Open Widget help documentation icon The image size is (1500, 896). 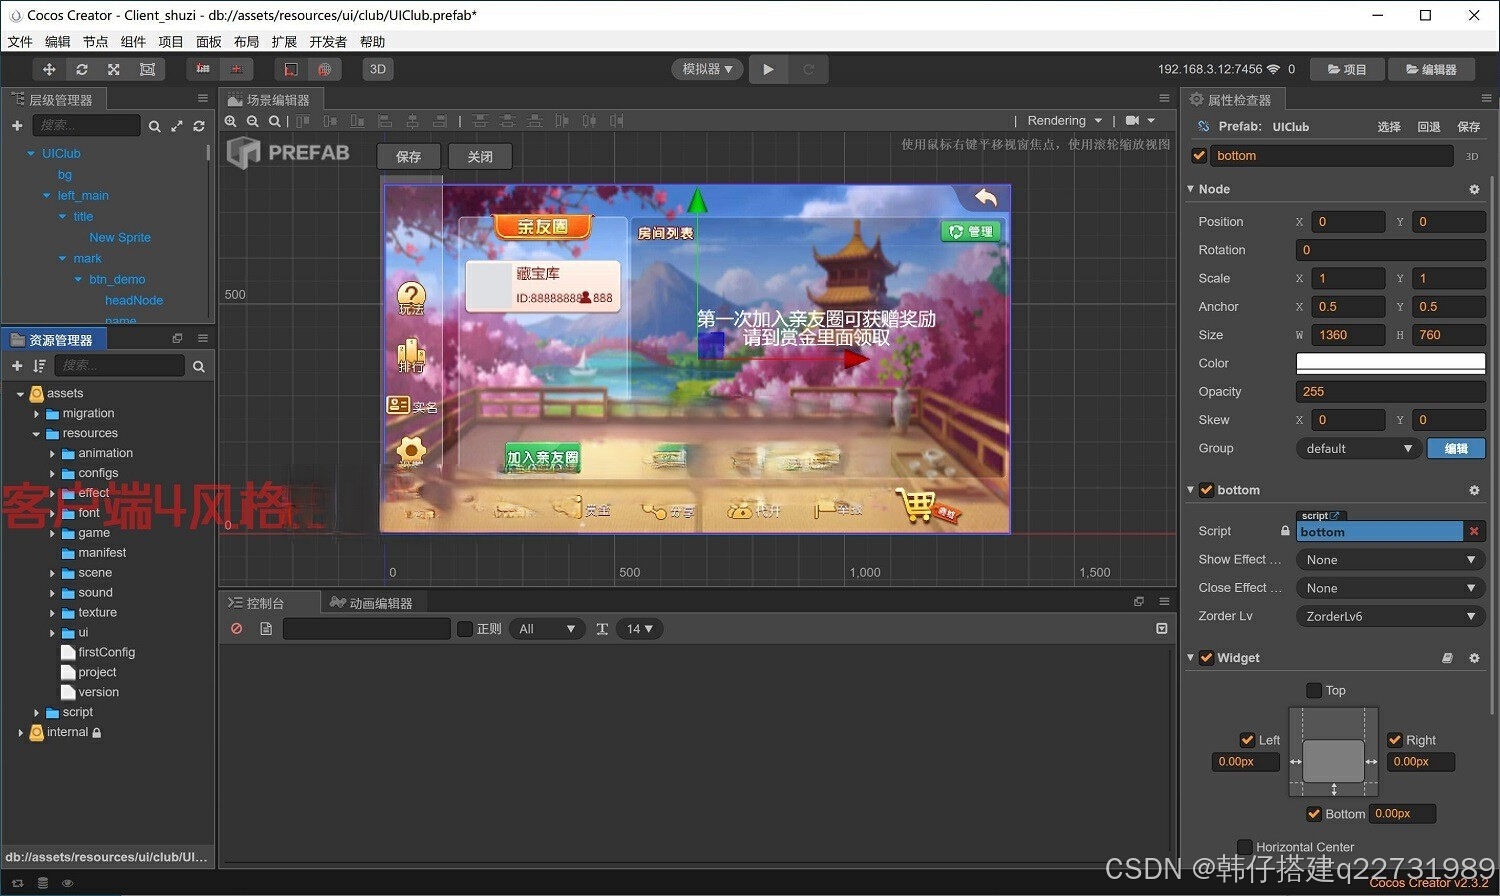click(x=1447, y=658)
